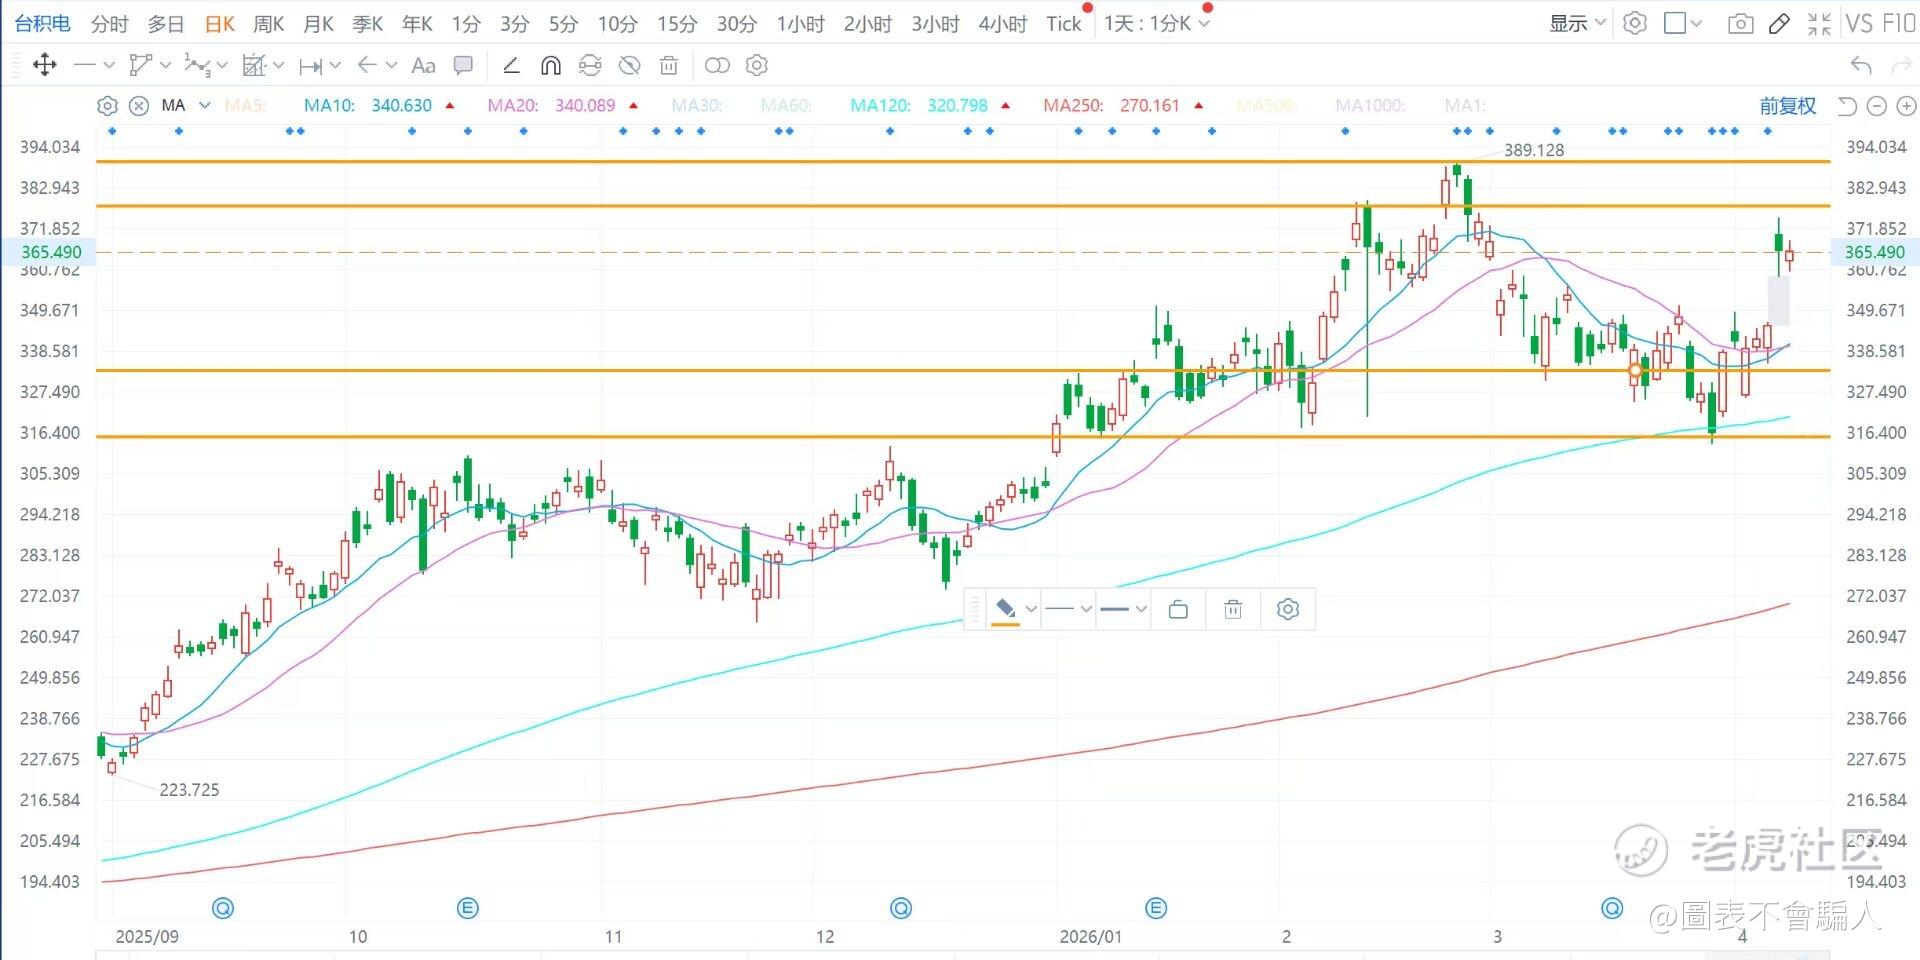The width and height of the screenshot is (1920, 960).
Task: Click the Q marker near 2025/09
Action: [223, 909]
